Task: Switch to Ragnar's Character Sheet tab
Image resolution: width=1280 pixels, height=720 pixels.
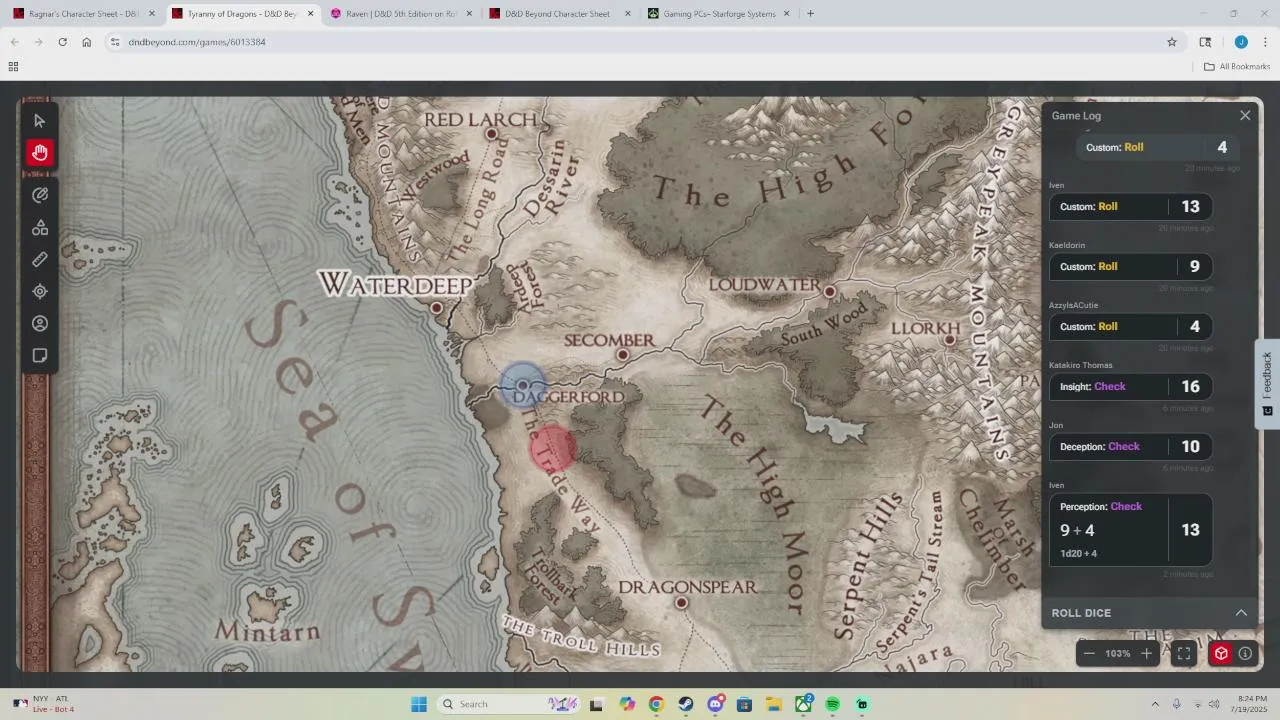Action: 84,14
